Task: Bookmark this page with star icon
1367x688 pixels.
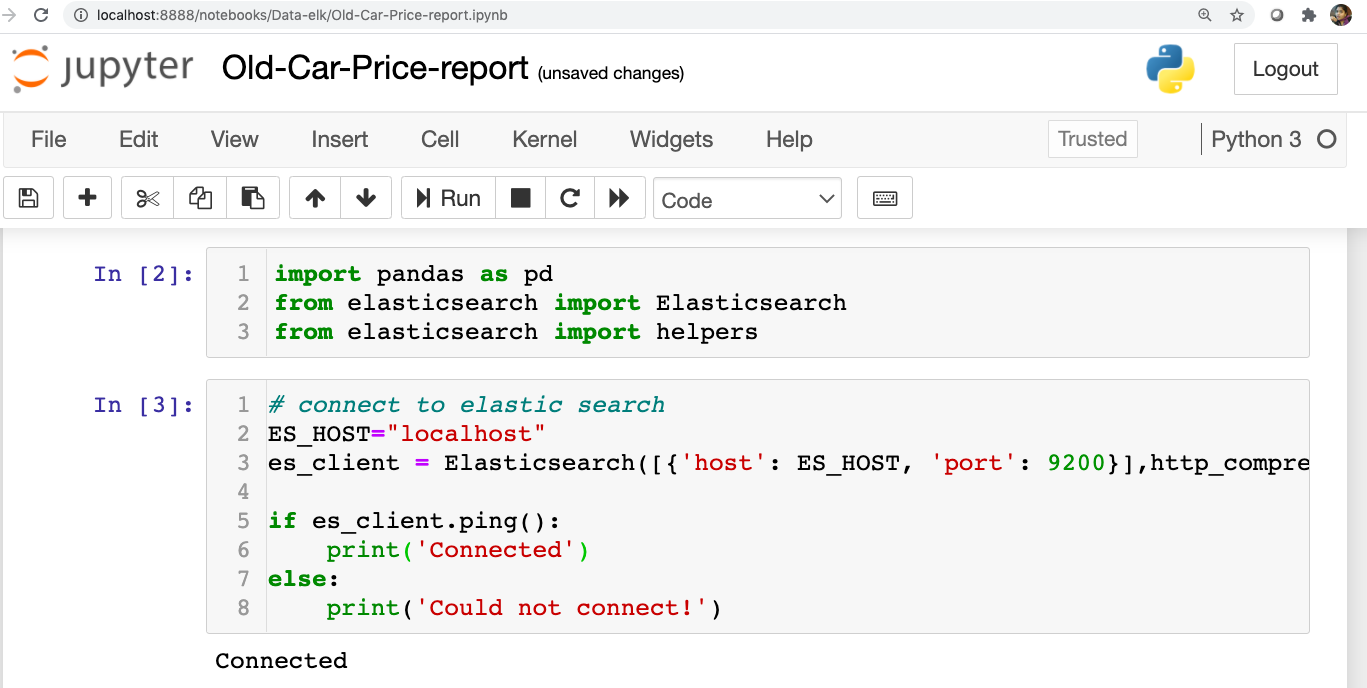Action: click(1237, 15)
